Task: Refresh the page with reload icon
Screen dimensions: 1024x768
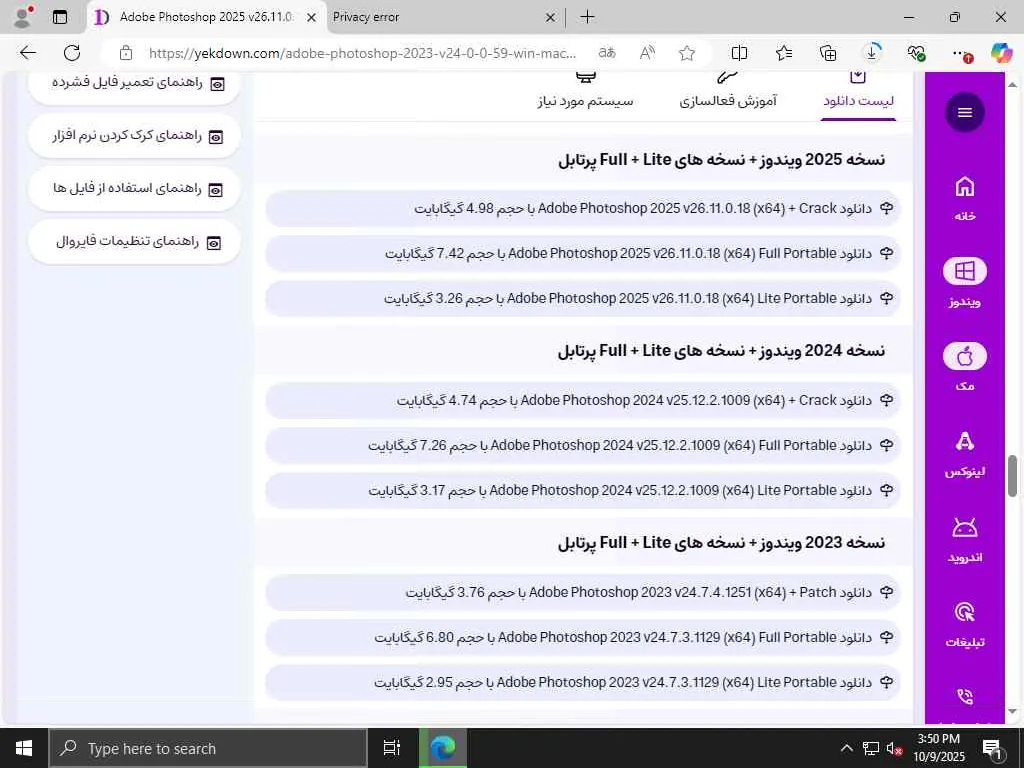Action: [x=72, y=53]
